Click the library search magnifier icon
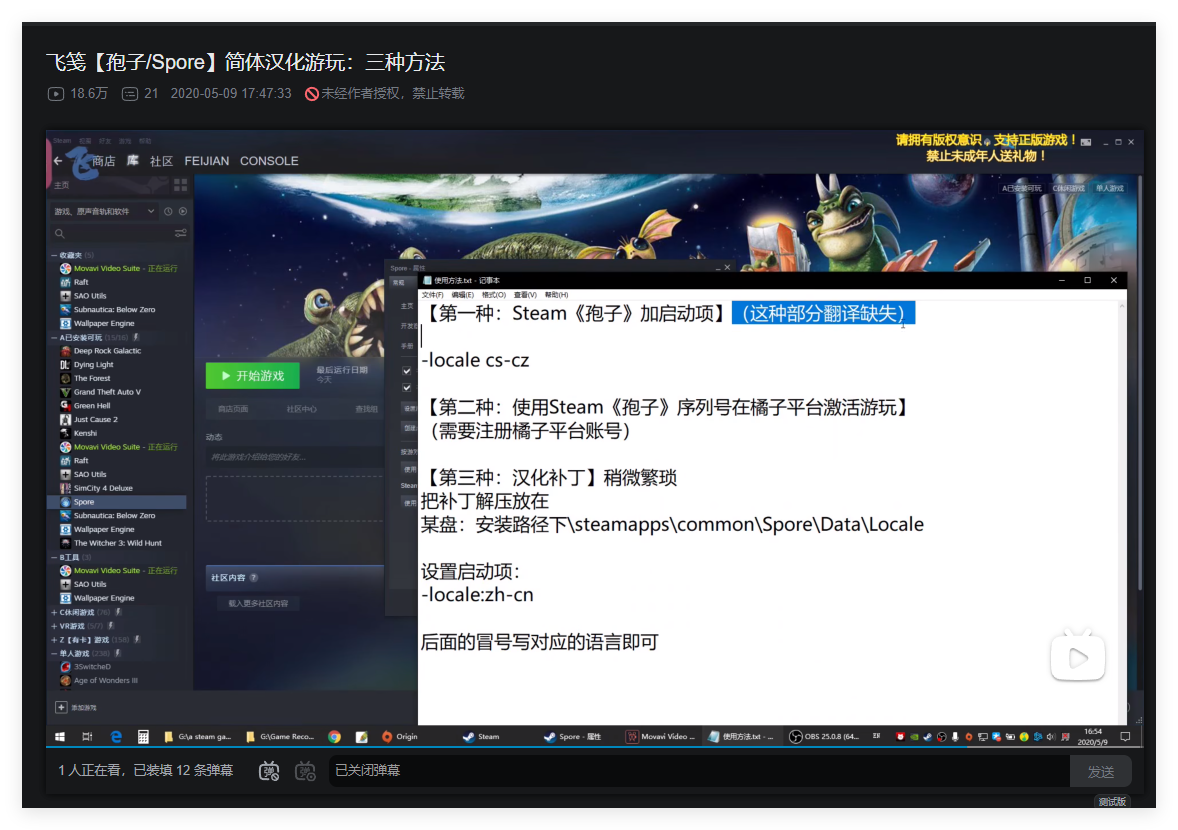 (59, 234)
